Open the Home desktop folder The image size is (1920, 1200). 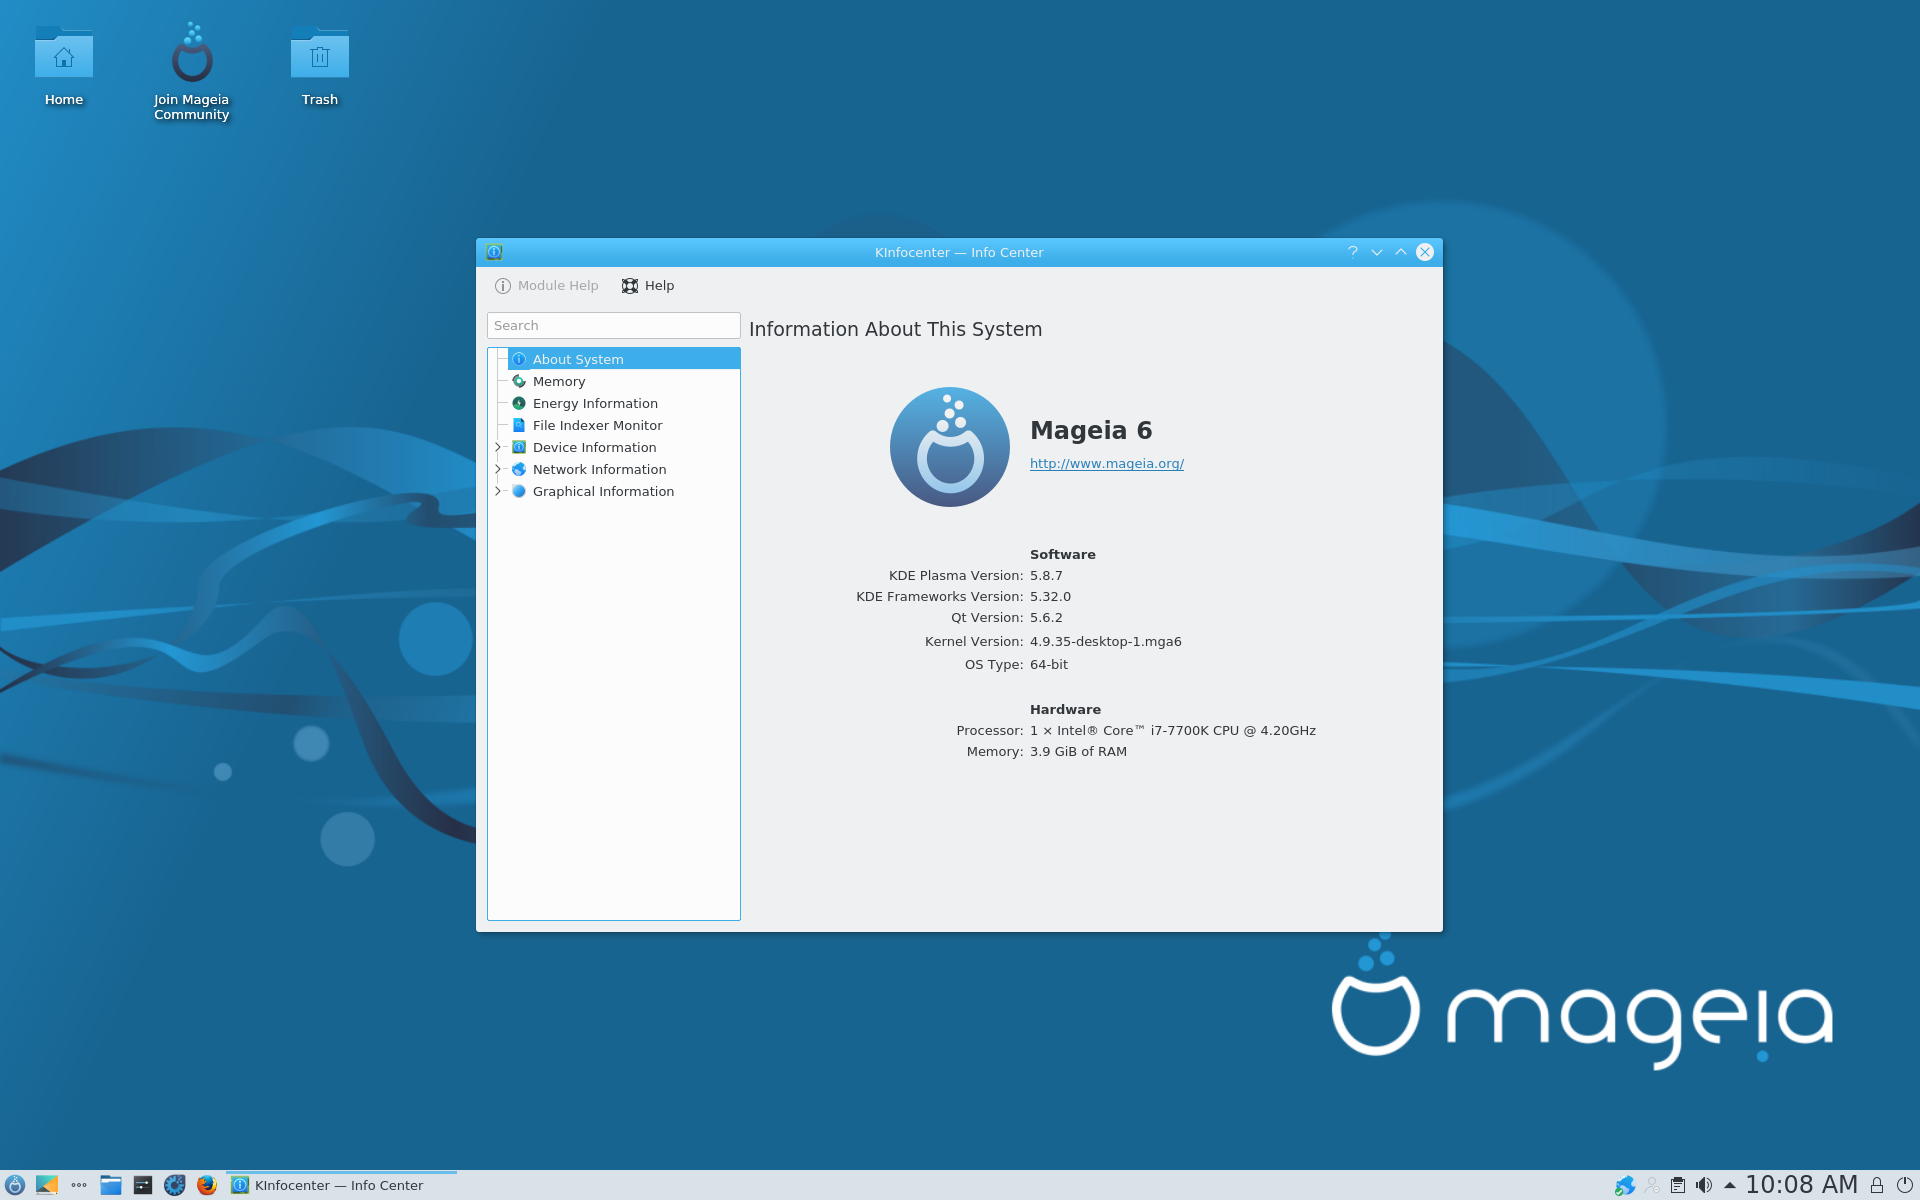coord(64,65)
